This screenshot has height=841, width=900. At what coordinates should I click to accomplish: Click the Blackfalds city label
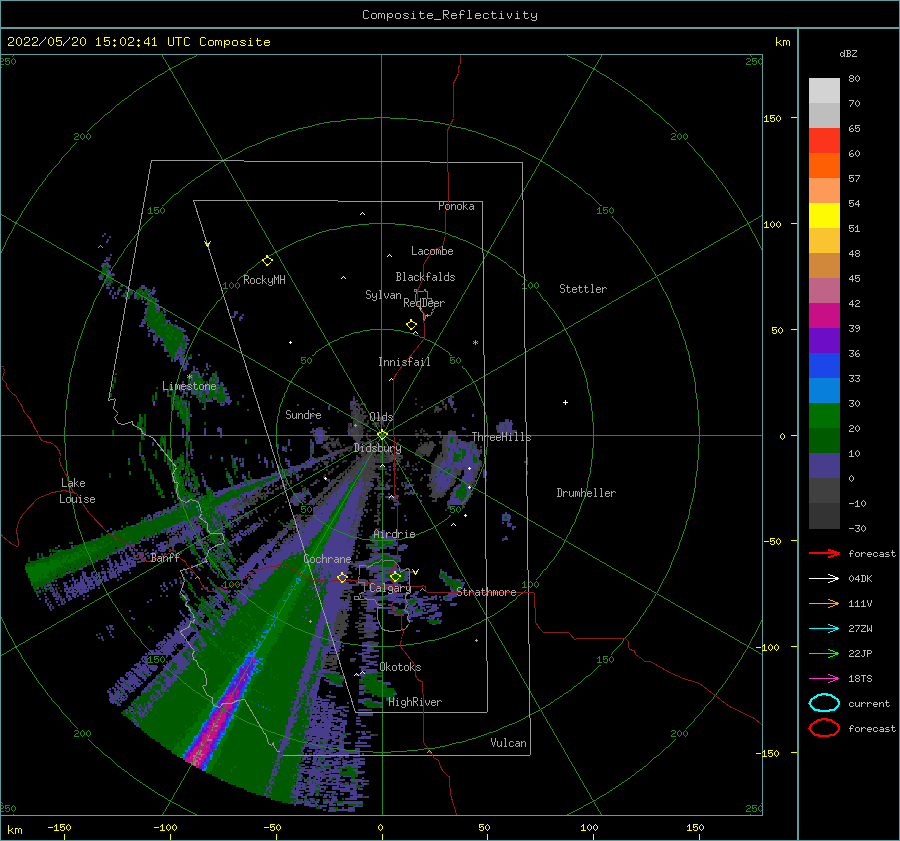[425, 277]
